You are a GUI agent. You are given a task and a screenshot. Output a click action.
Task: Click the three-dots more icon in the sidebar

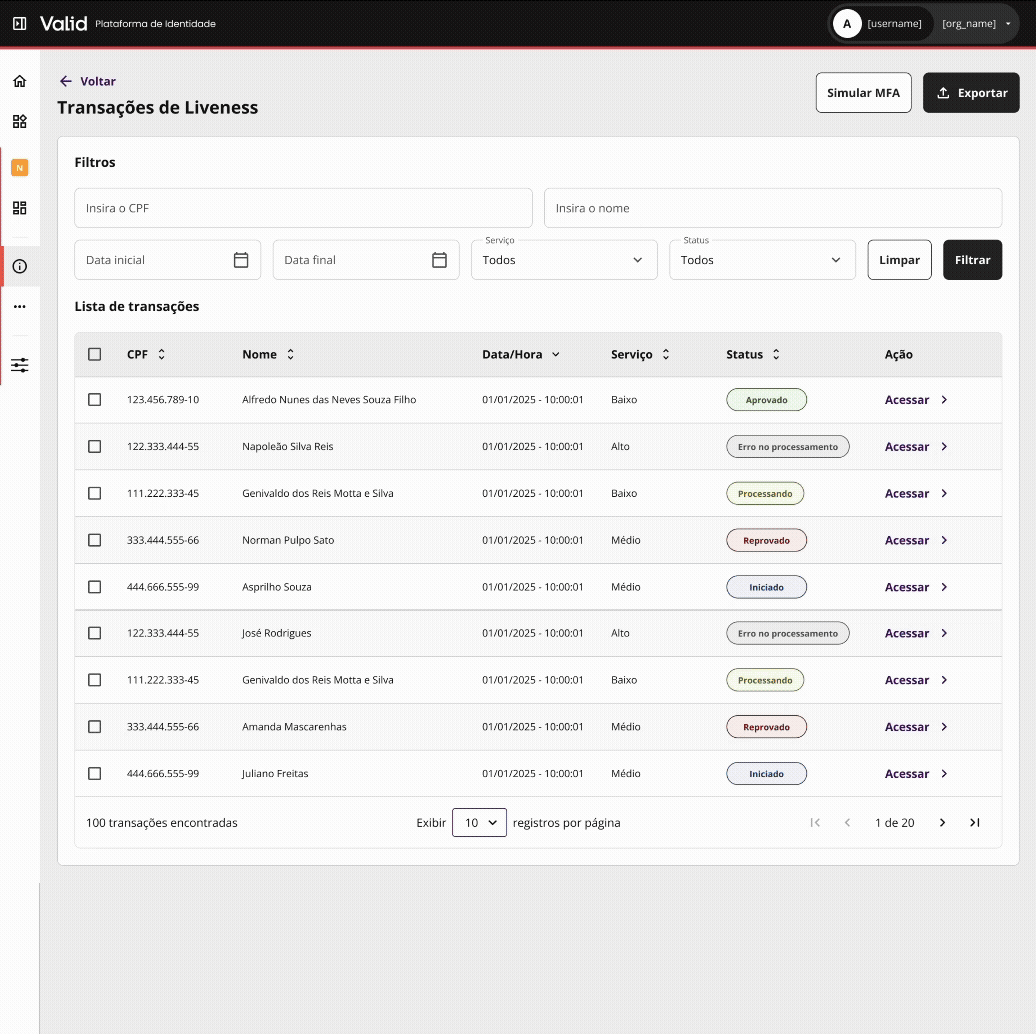point(19,307)
